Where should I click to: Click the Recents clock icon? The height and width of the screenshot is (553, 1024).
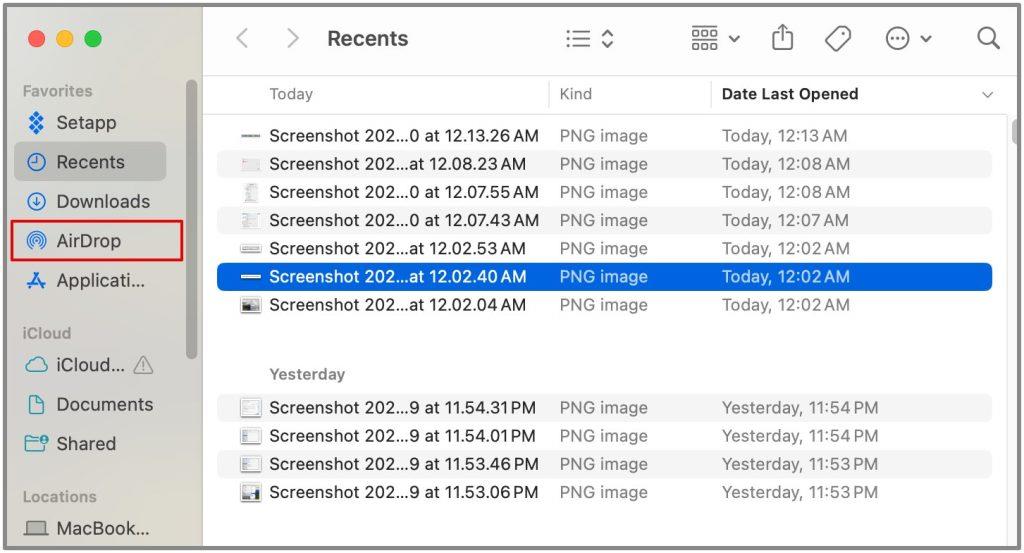[37, 162]
